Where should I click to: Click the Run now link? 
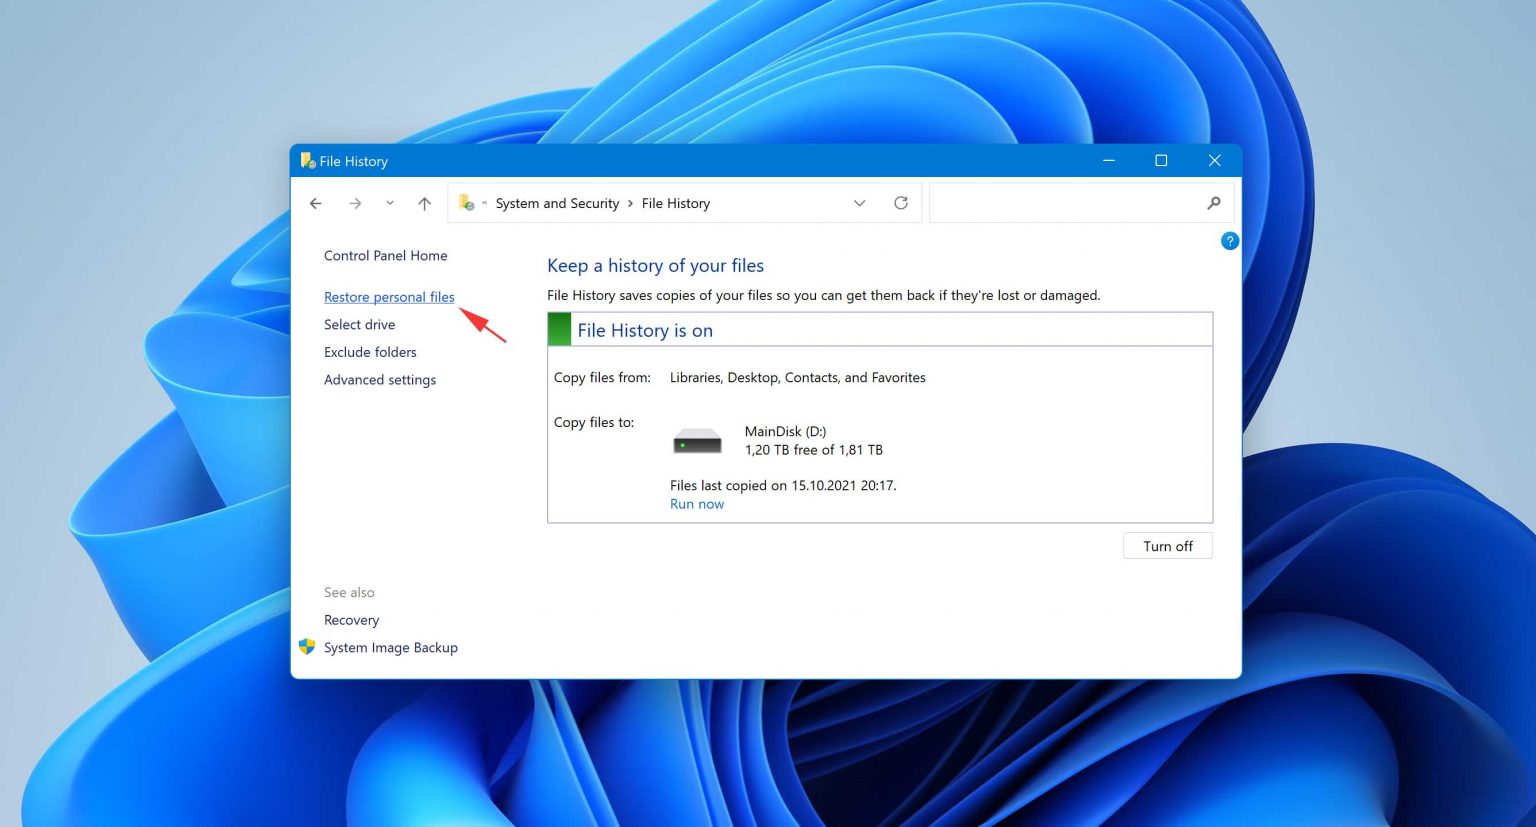pos(696,503)
